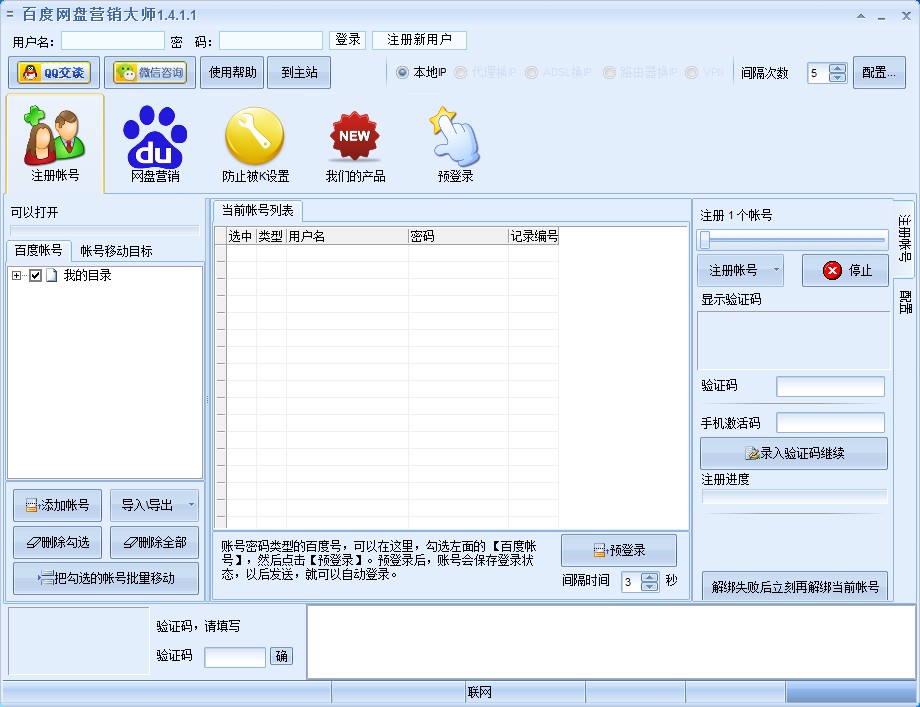The width and height of the screenshot is (920, 707).
Task: Select the 本地IP radio button
Action: point(403,71)
